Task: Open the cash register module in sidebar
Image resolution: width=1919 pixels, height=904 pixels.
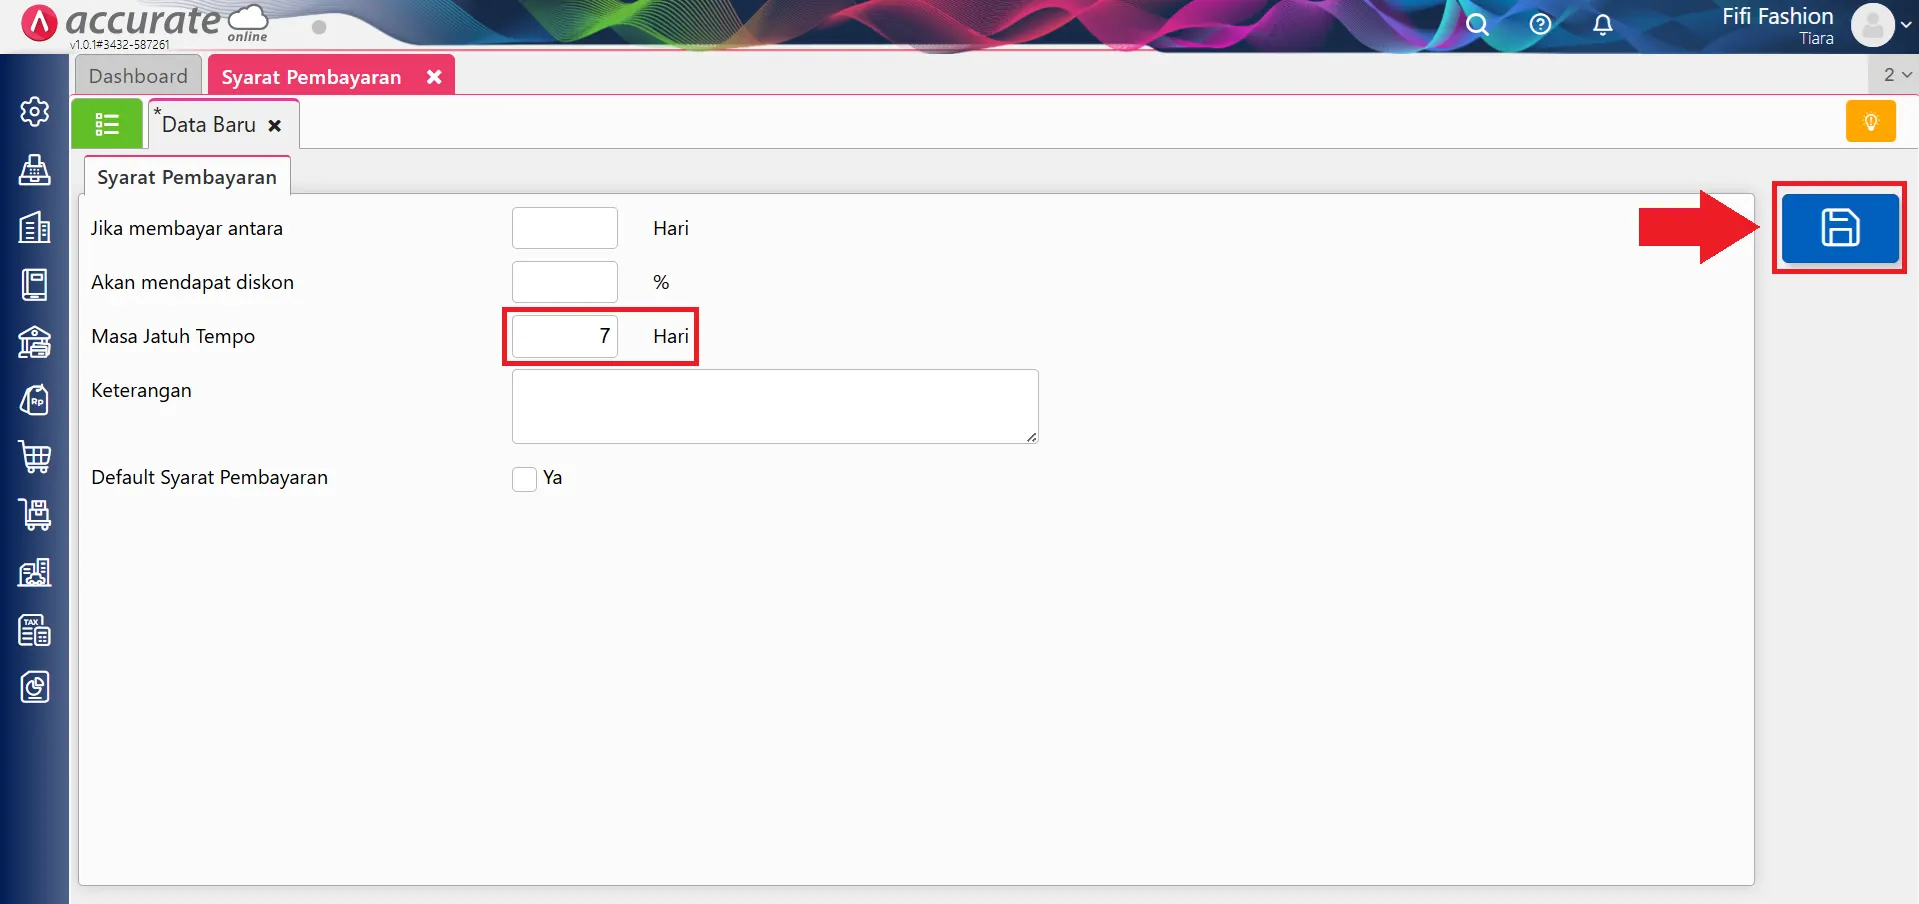Action: click(35, 170)
